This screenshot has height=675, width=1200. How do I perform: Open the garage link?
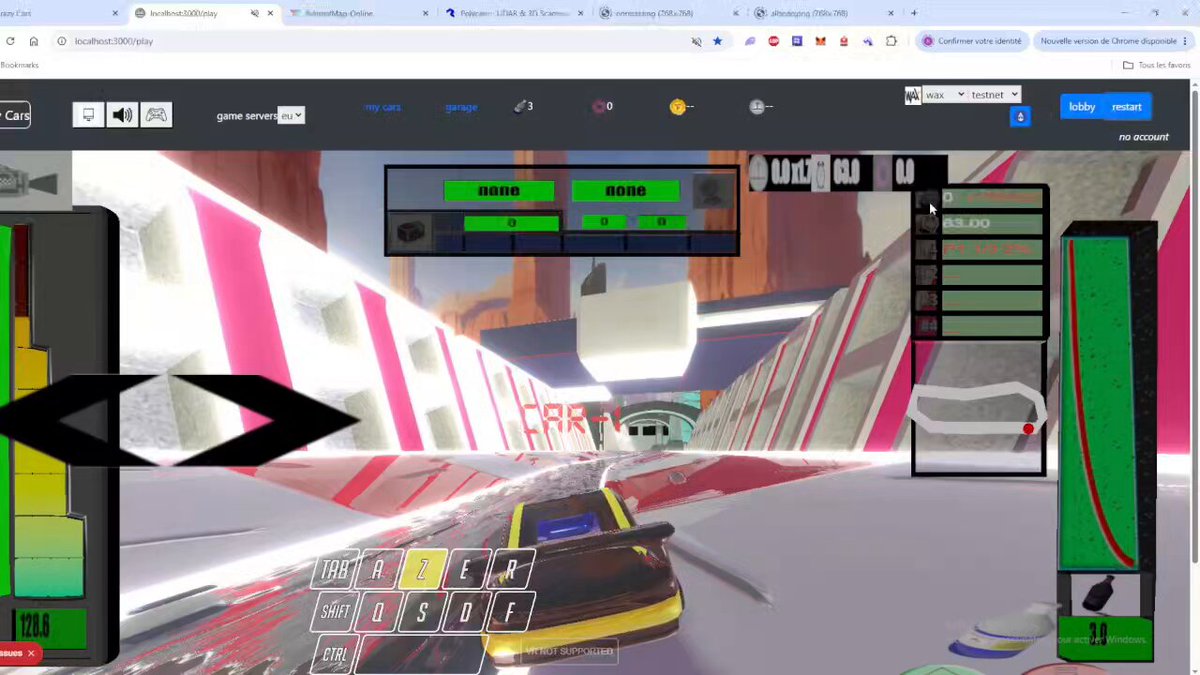point(461,107)
